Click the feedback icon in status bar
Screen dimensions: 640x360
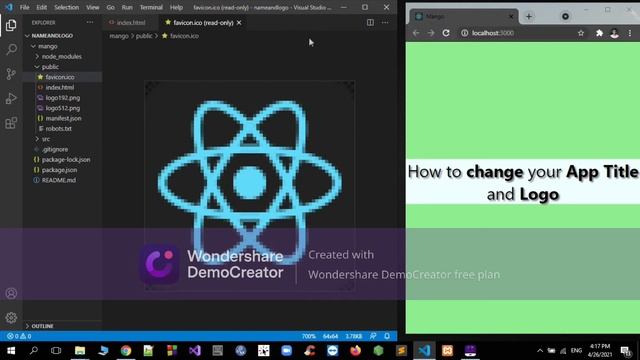[x=373, y=336]
